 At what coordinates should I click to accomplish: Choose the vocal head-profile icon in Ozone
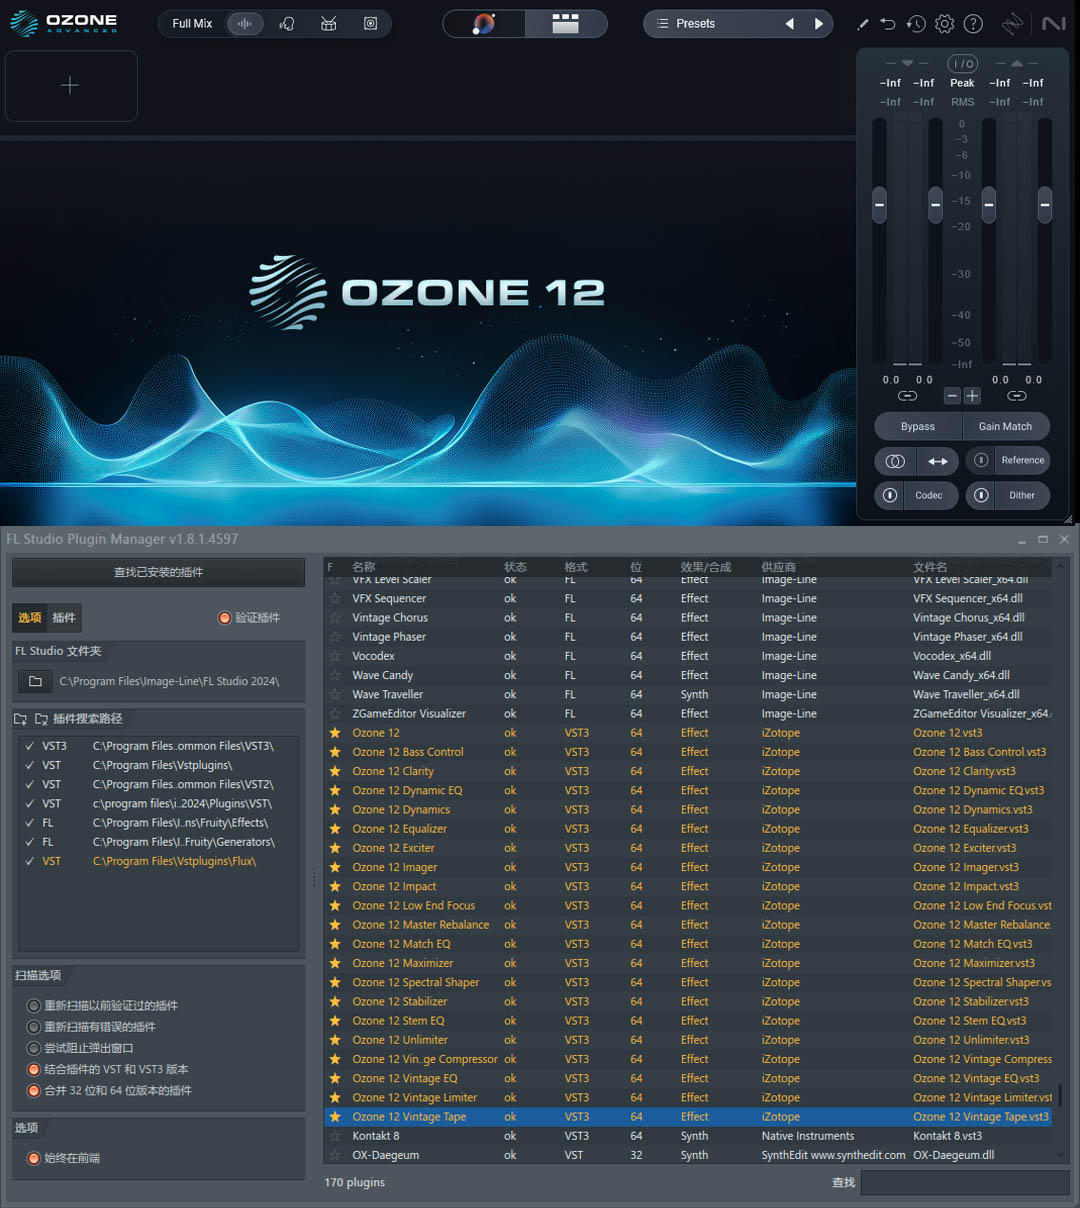click(x=287, y=24)
